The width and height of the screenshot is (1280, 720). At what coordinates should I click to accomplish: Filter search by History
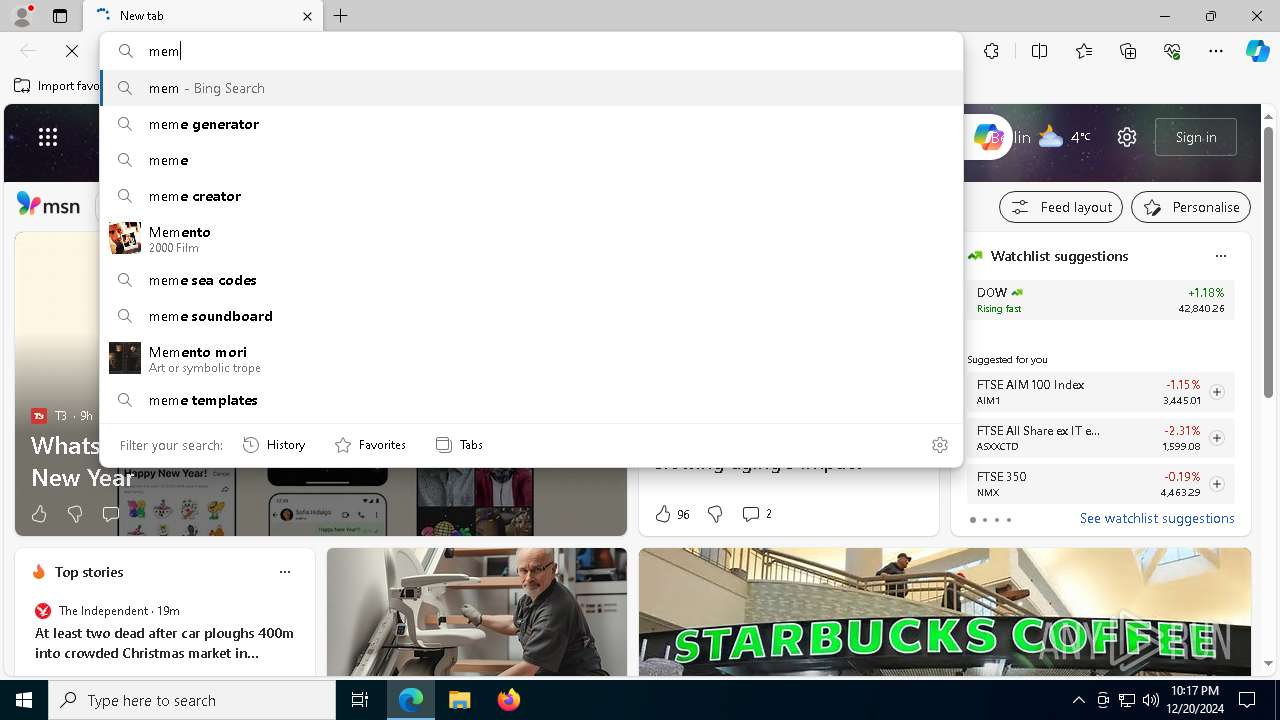click(274, 445)
